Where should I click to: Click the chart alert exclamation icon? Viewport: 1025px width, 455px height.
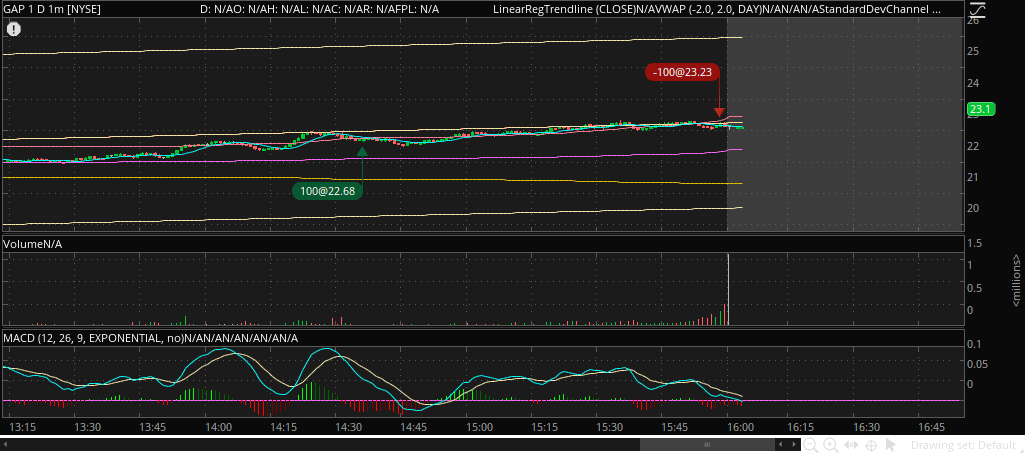(14, 29)
